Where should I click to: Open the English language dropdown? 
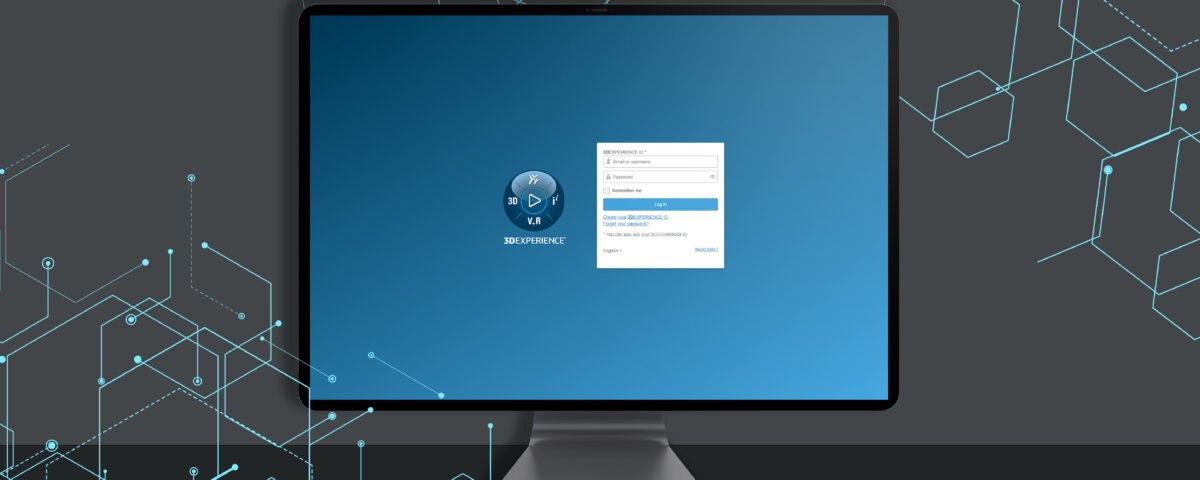click(612, 250)
